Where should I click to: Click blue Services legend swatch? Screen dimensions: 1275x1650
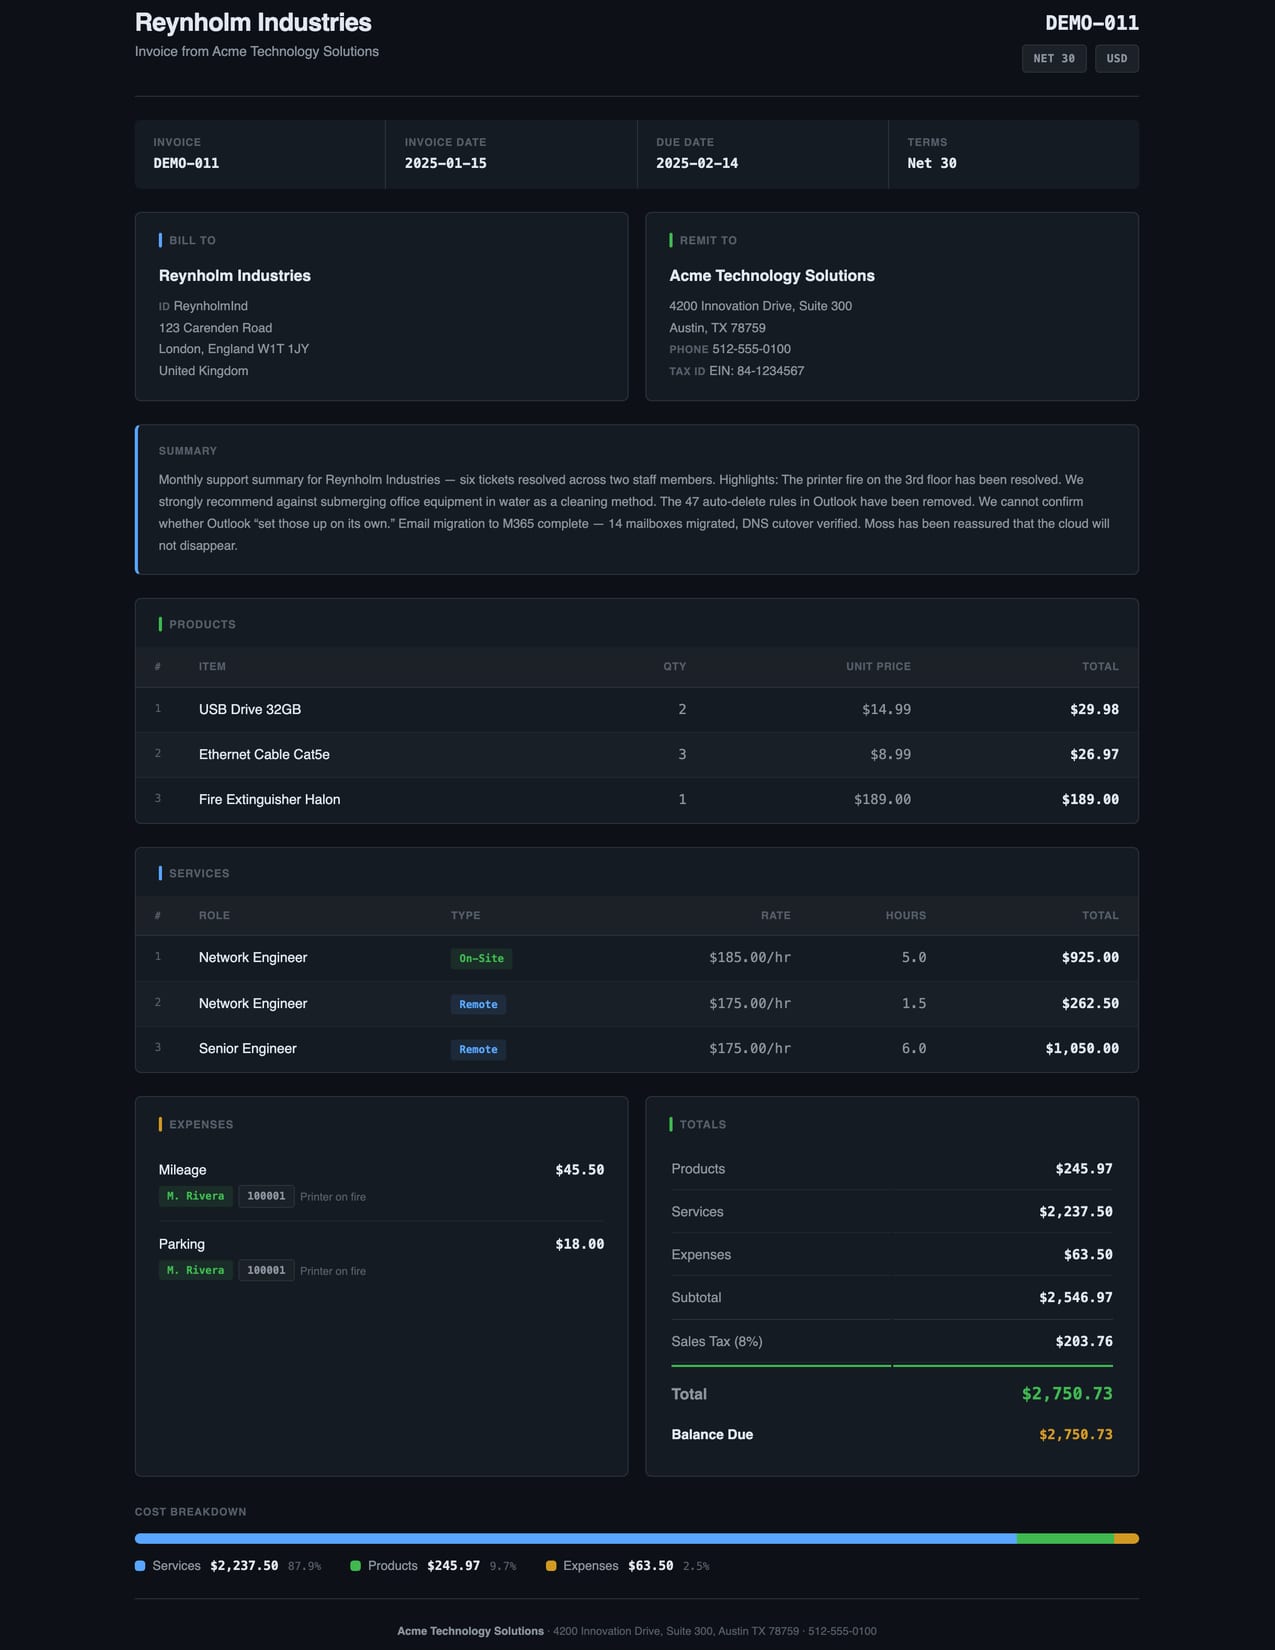click(140, 1566)
